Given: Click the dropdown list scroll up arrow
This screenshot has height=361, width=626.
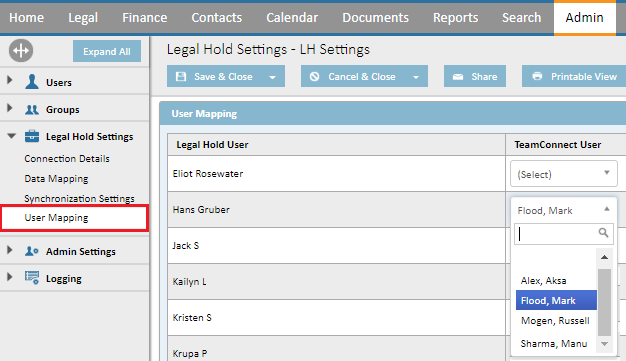Looking at the screenshot, I should click(604, 257).
